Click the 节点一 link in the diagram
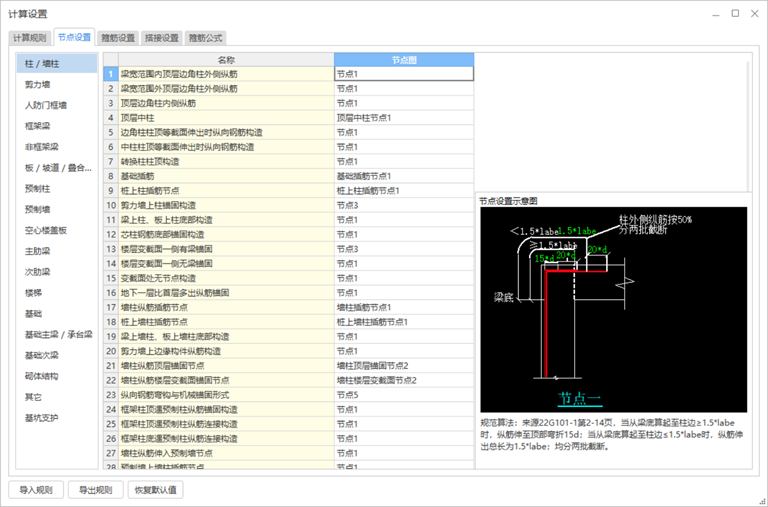 [x=580, y=398]
